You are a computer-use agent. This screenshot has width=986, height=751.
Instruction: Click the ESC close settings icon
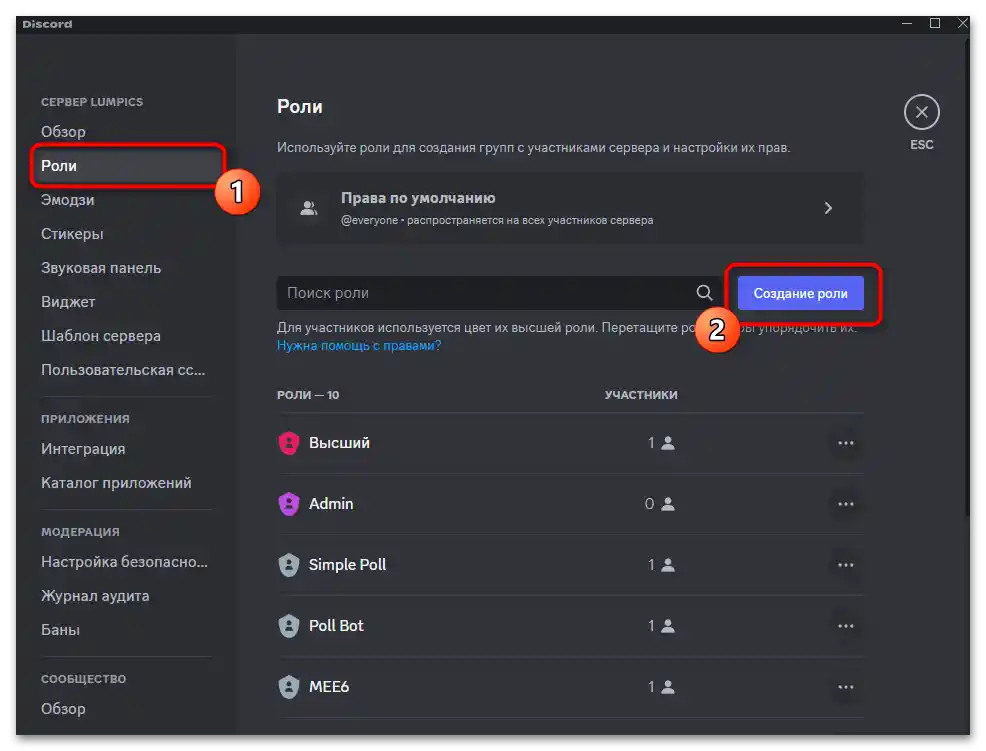point(921,113)
